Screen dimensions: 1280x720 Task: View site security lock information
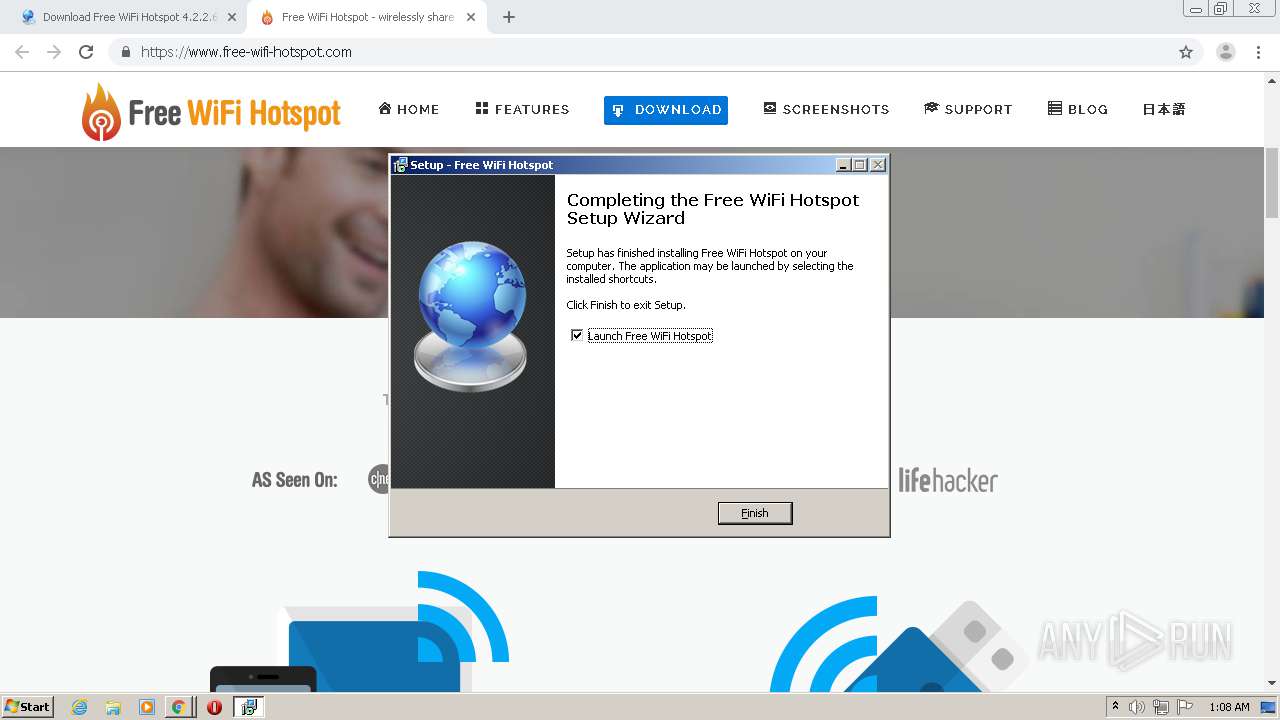point(125,52)
